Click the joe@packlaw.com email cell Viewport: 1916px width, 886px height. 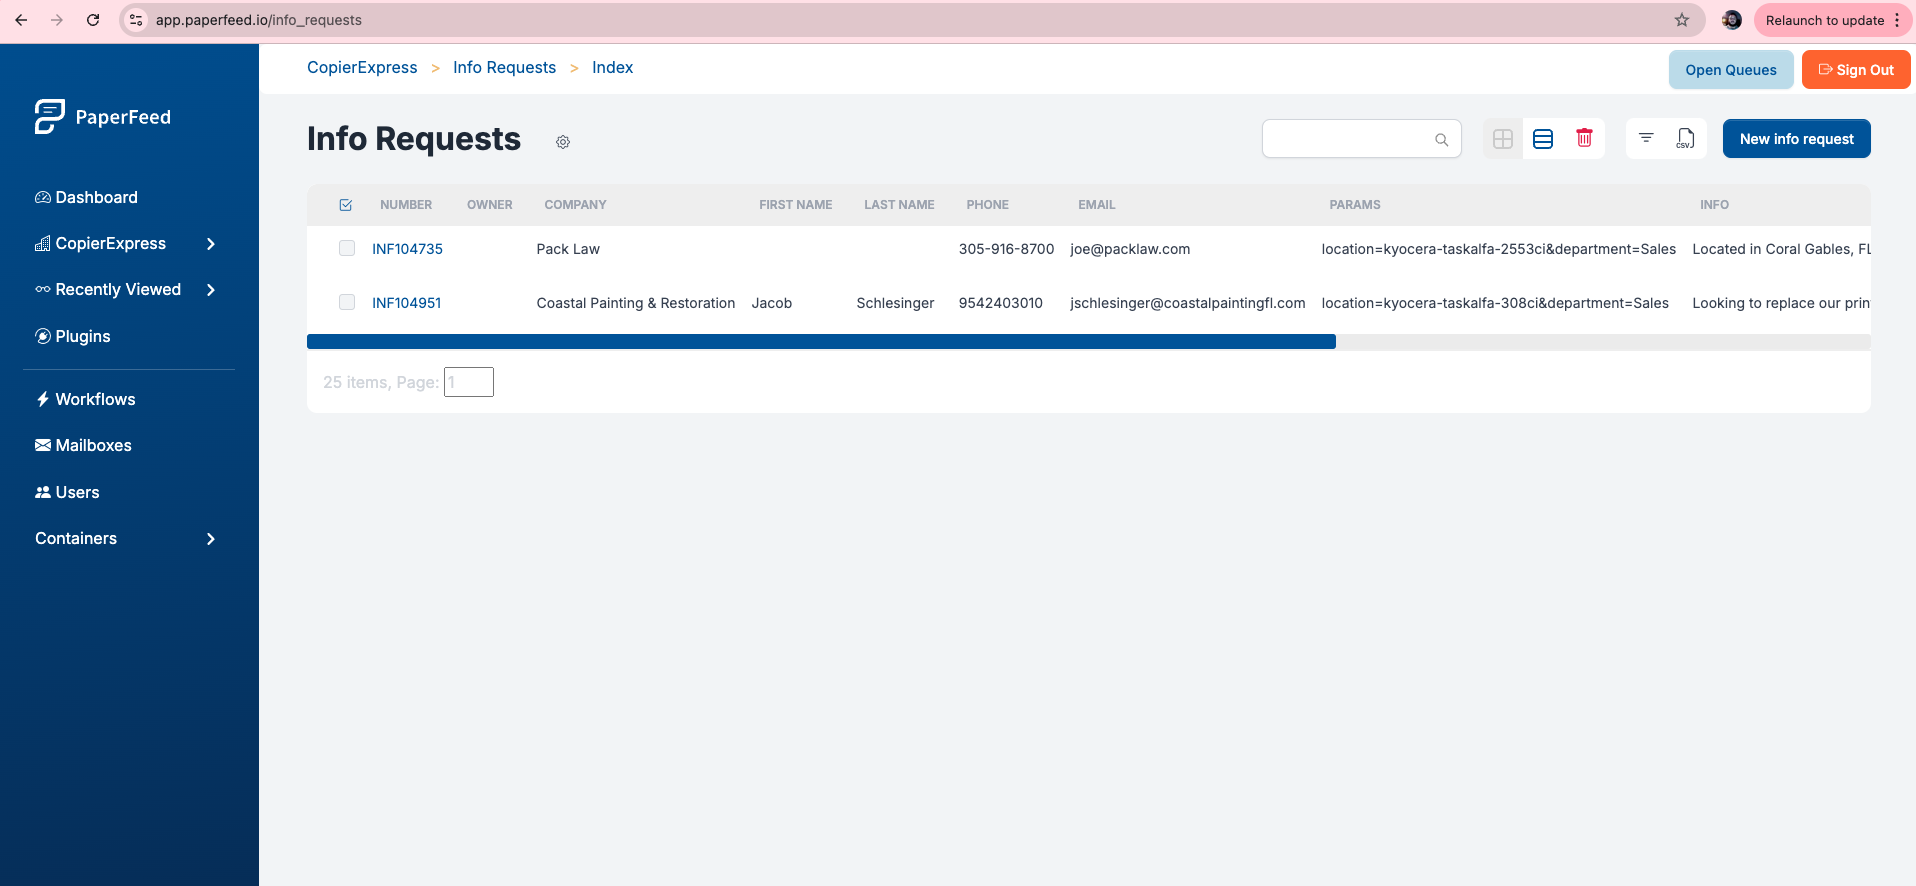(x=1130, y=249)
